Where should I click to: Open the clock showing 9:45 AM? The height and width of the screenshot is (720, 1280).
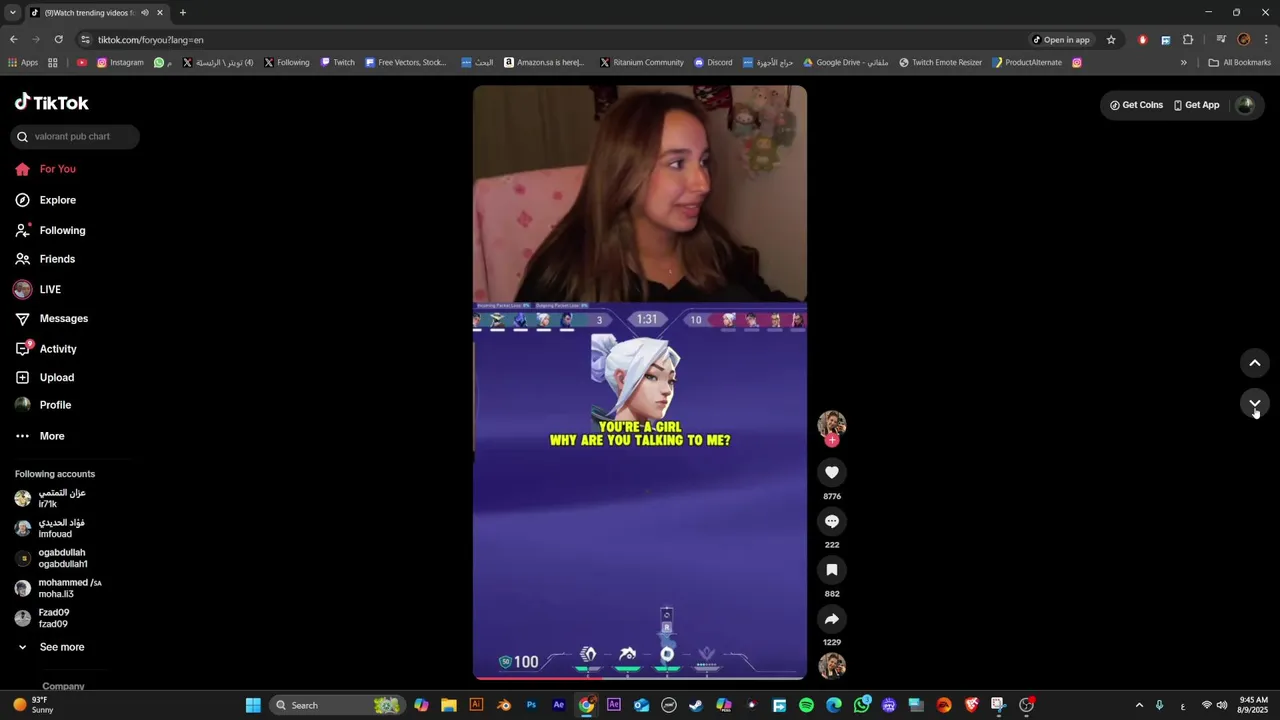pyautogui.click(x=1254, y=705)
